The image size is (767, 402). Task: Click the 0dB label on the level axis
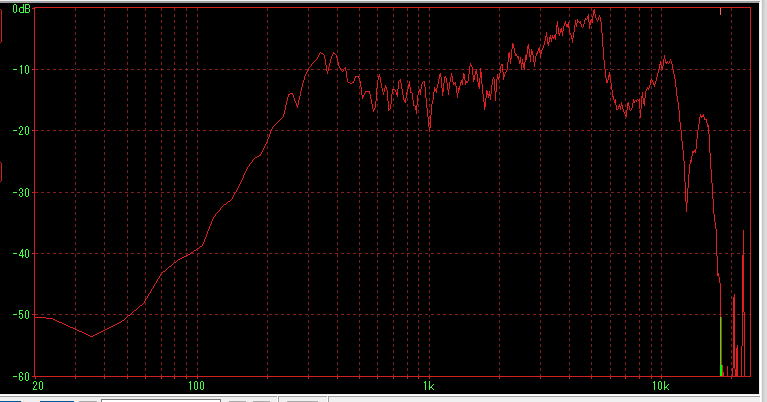click(22, 9)
